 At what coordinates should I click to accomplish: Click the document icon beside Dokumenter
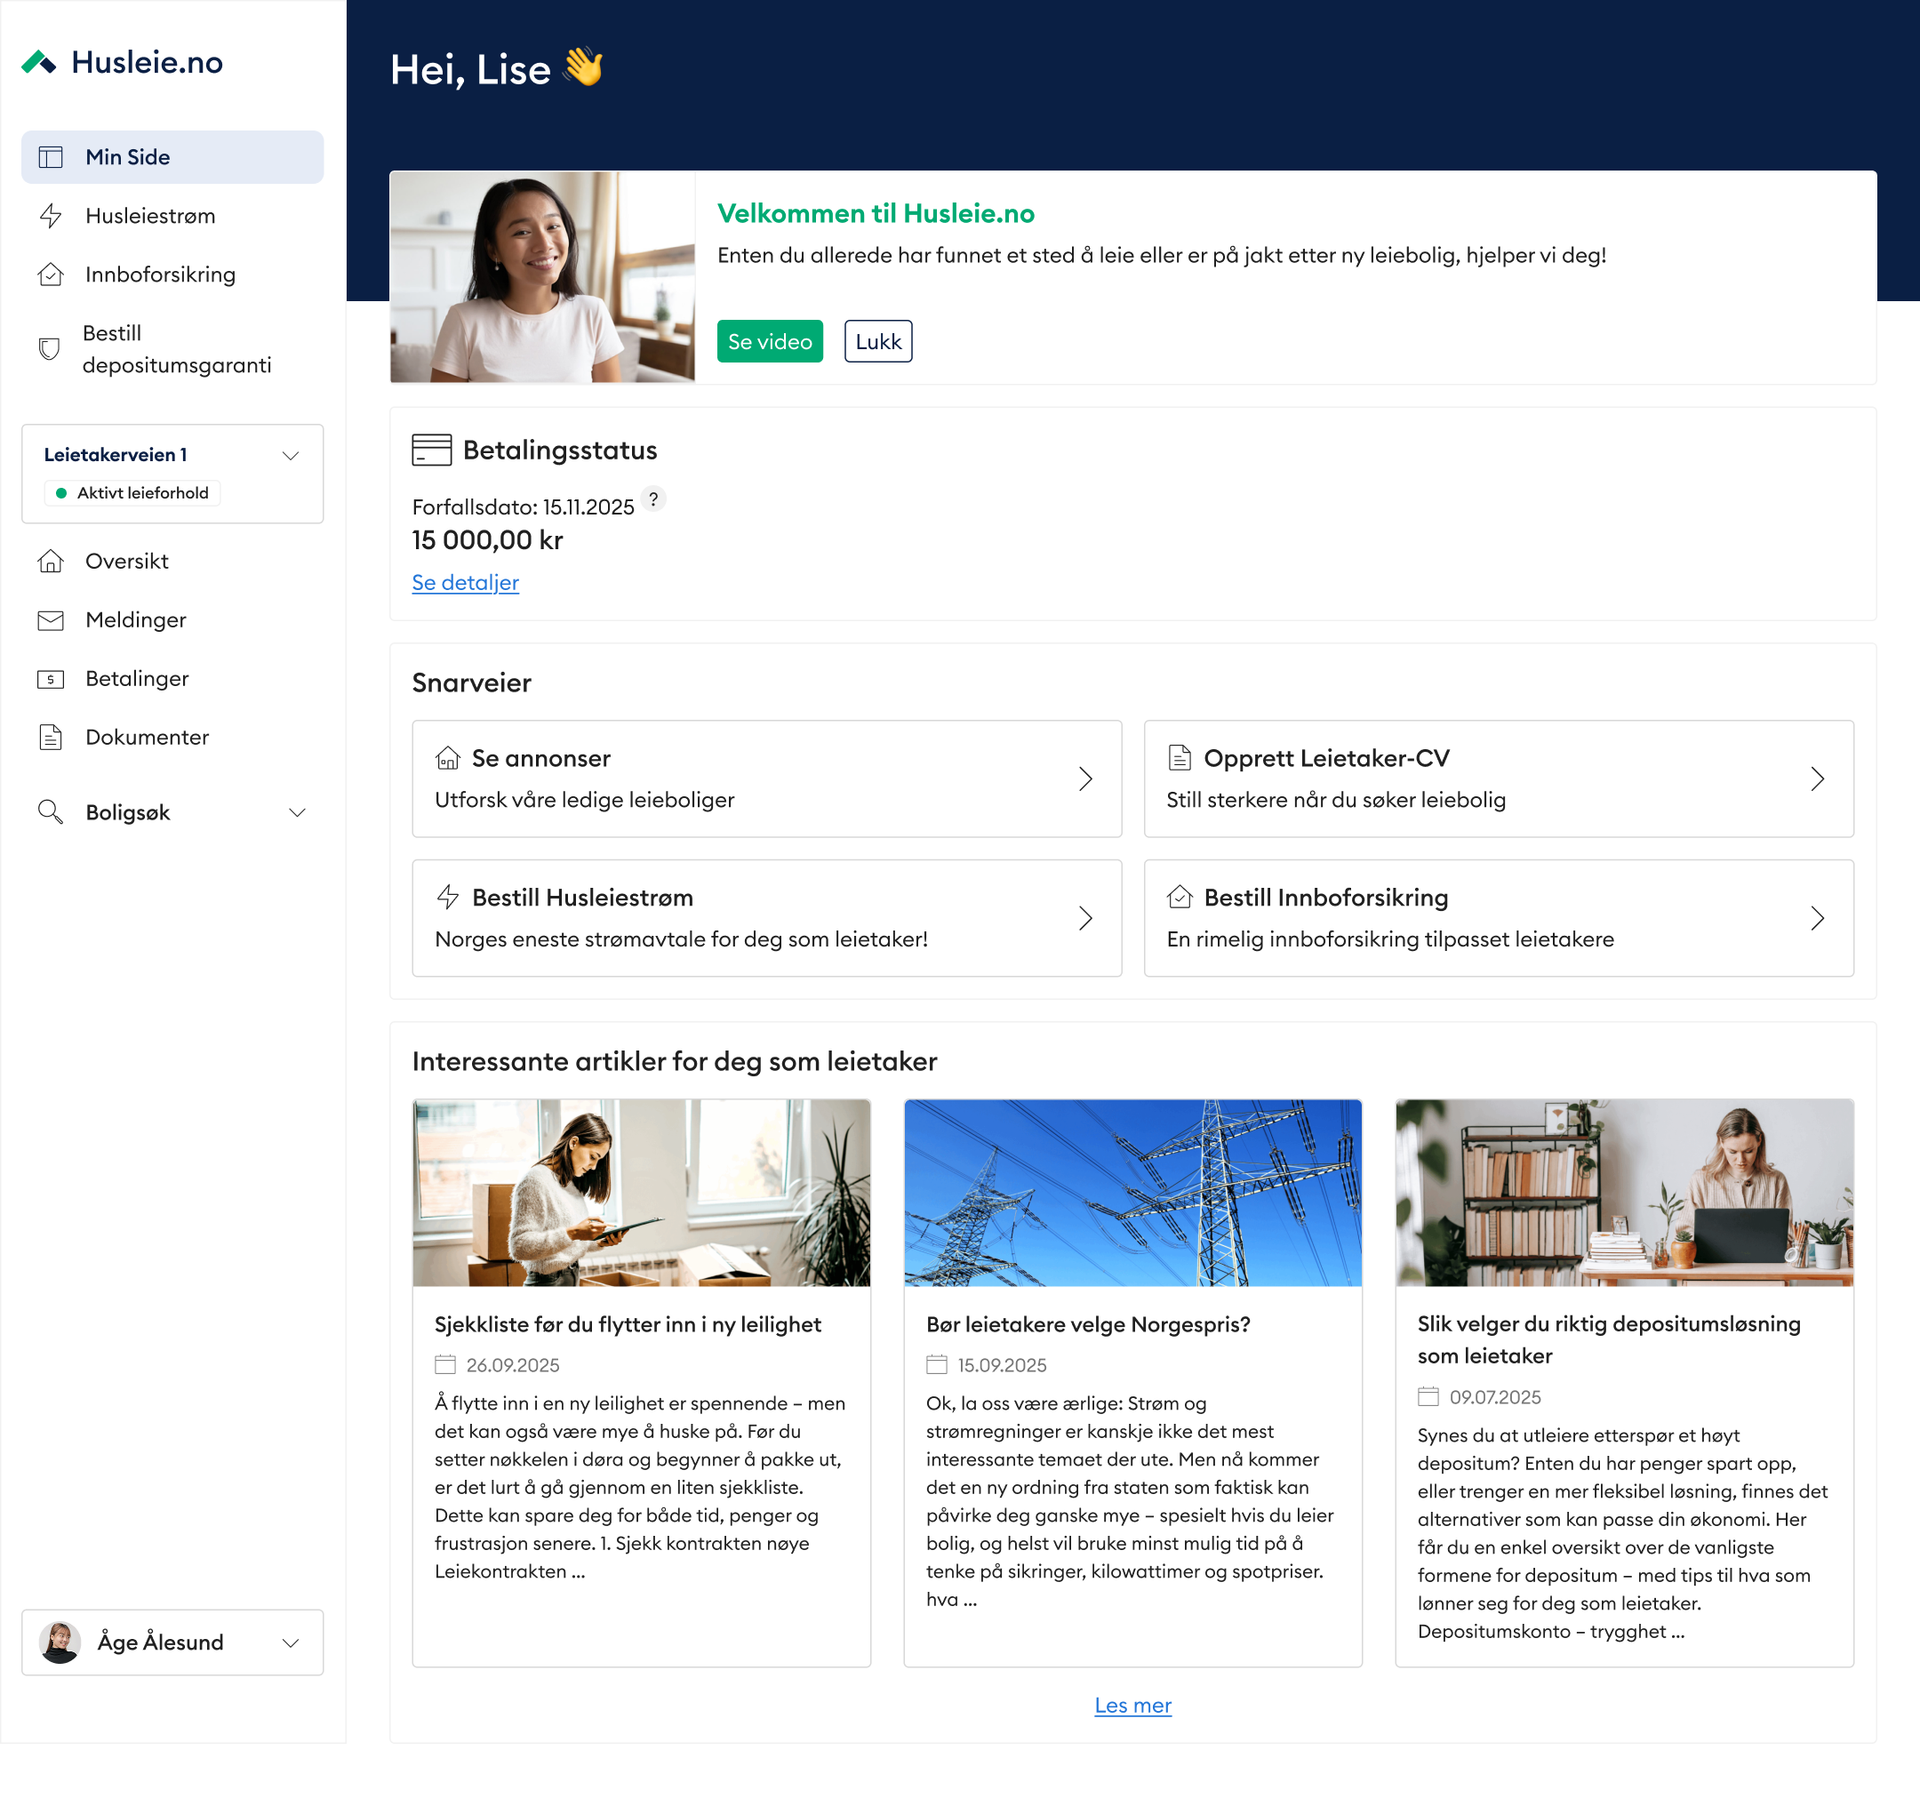(x=51, y=737)
